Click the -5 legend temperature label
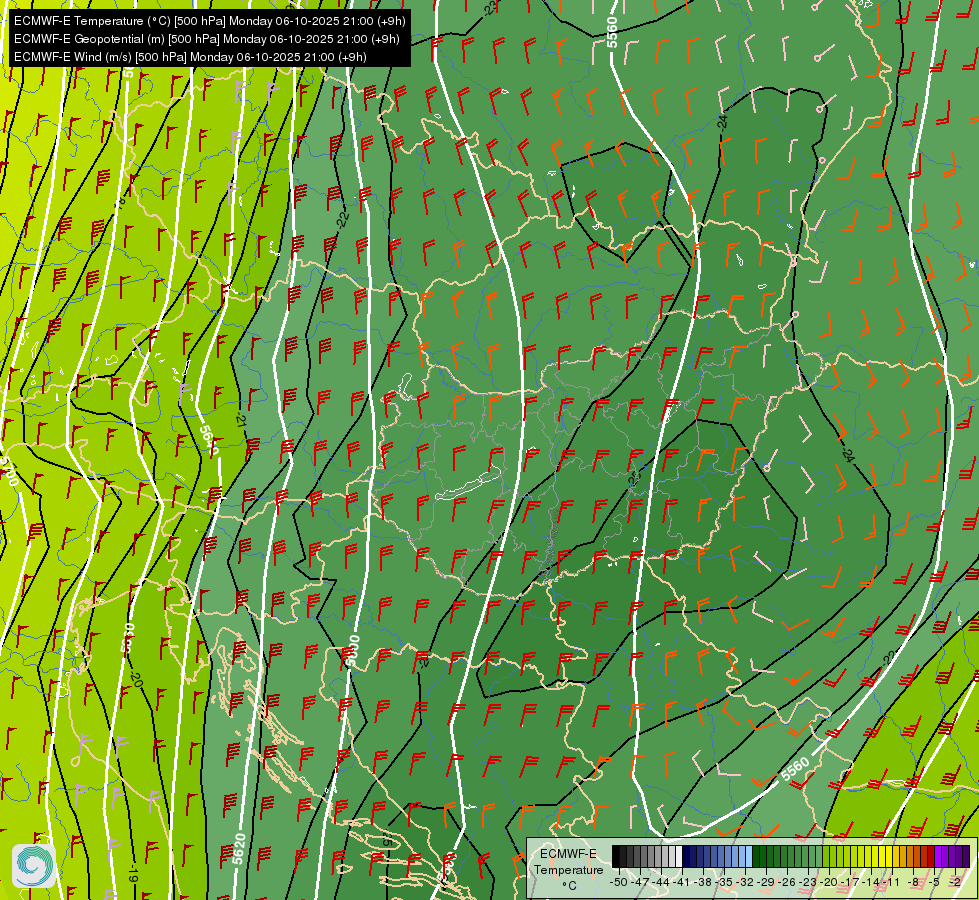 point(934,882)
